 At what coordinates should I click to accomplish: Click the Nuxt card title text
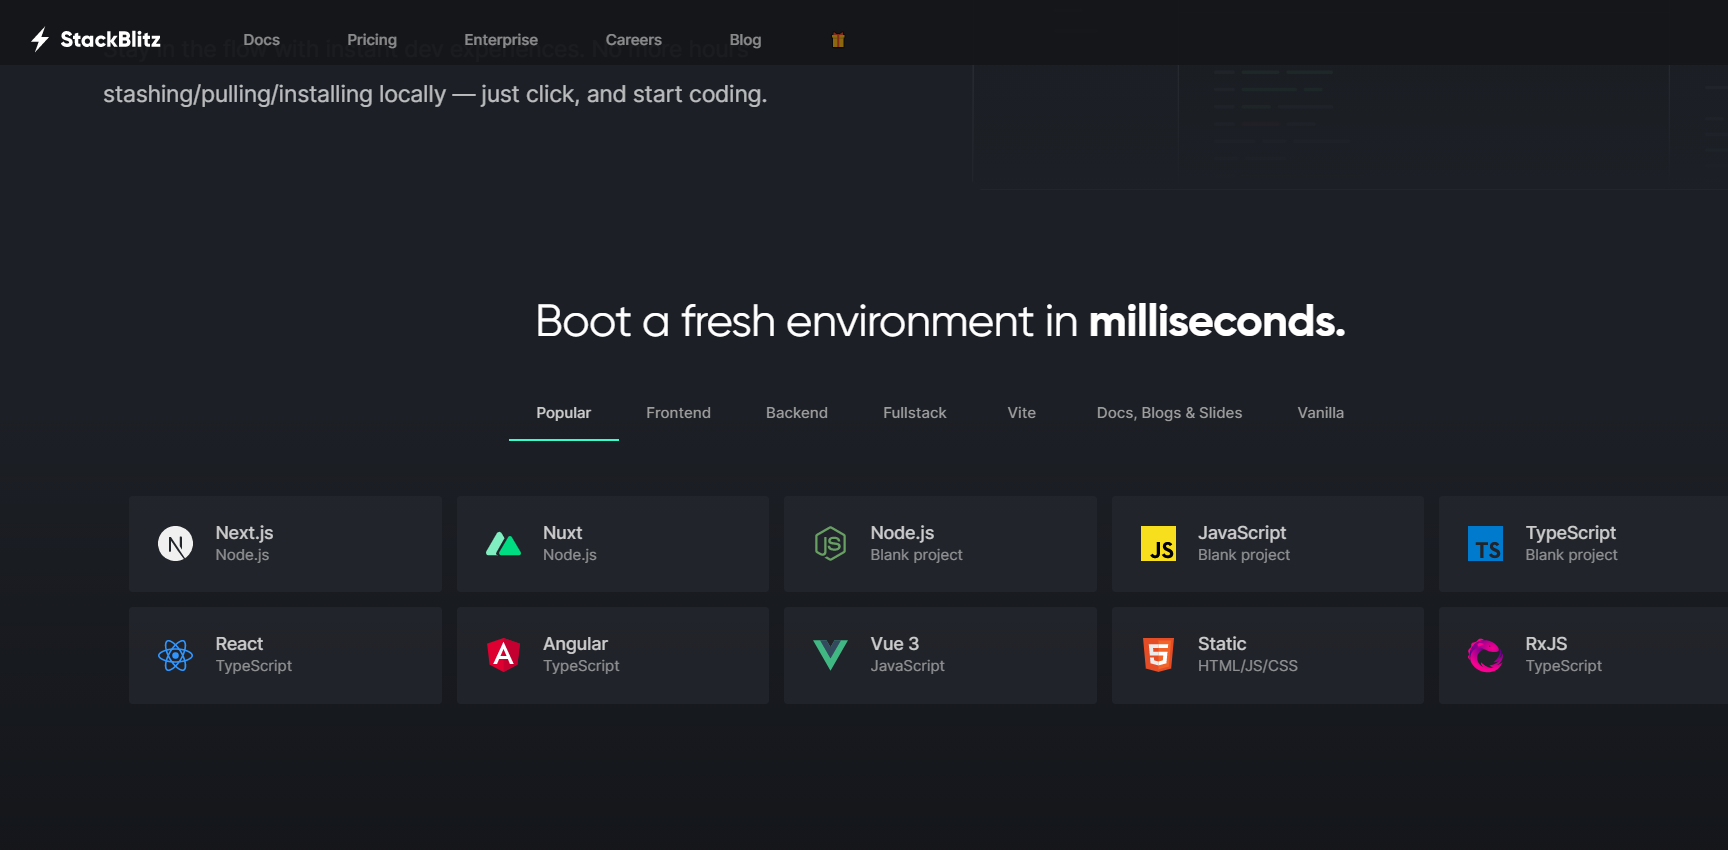click(x=563, y=533)
